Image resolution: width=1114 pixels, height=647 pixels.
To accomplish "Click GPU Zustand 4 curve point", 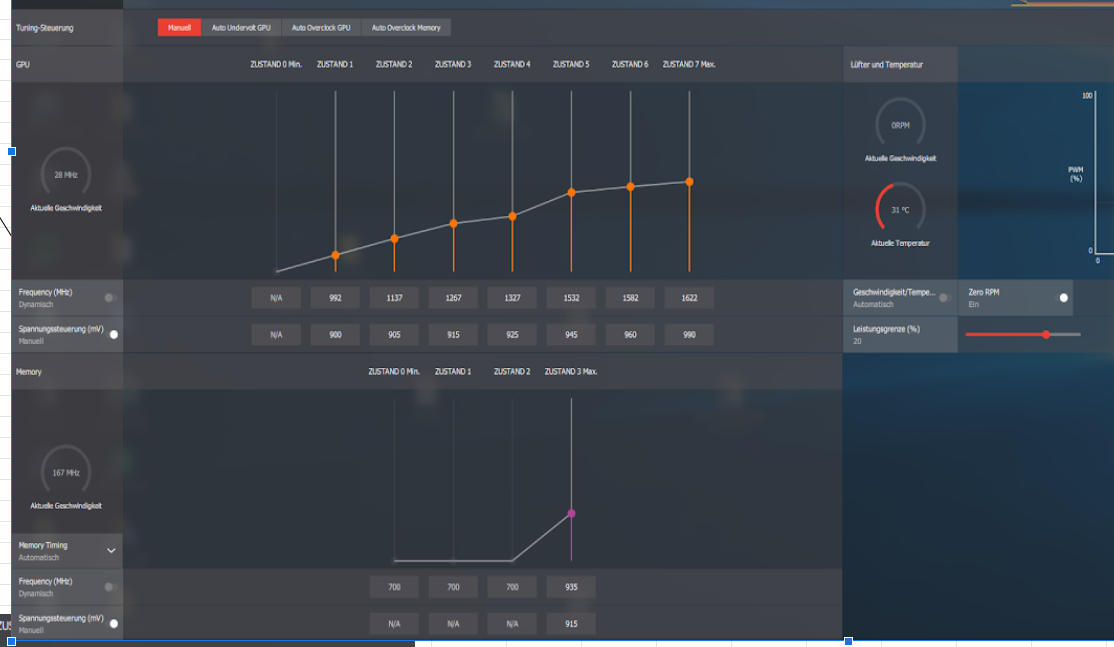I will coord(512,216).
